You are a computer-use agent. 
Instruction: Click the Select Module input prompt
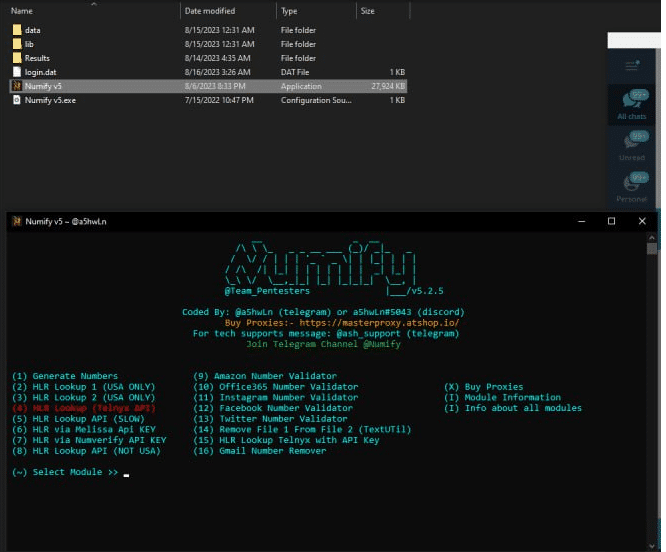point(126,472)
